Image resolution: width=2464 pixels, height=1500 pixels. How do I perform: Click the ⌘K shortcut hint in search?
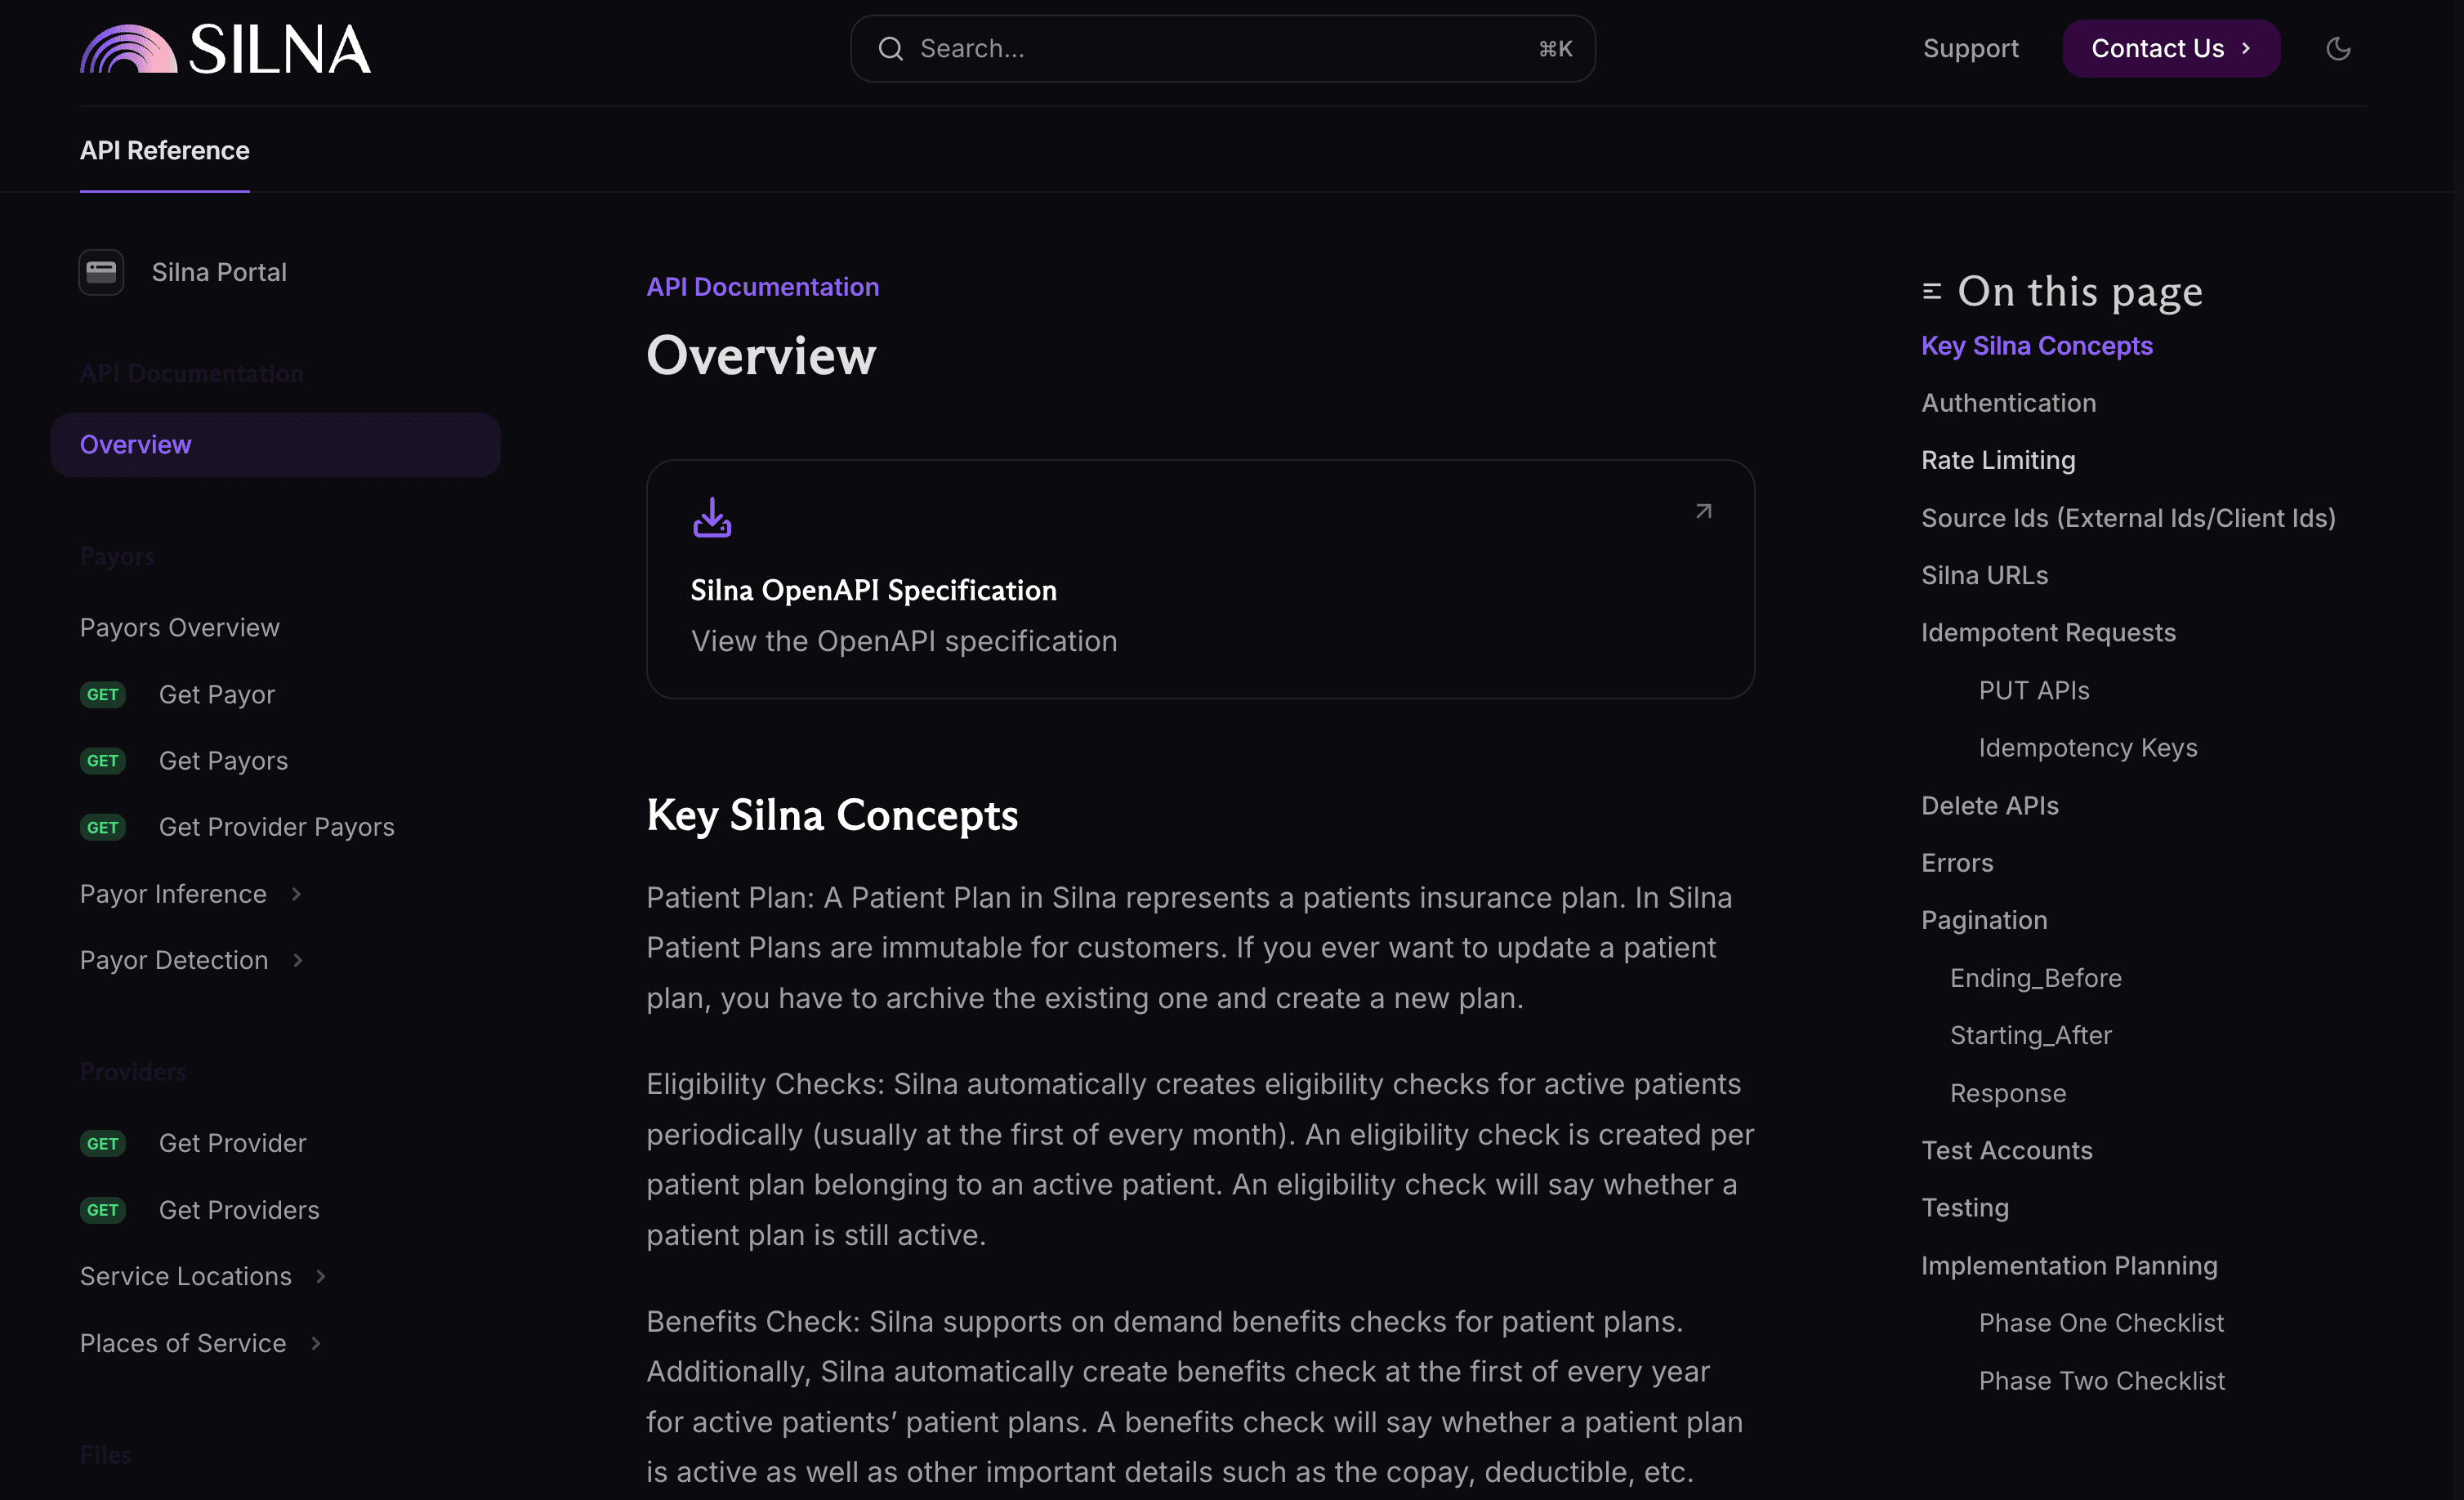[x=1555, y=49]
